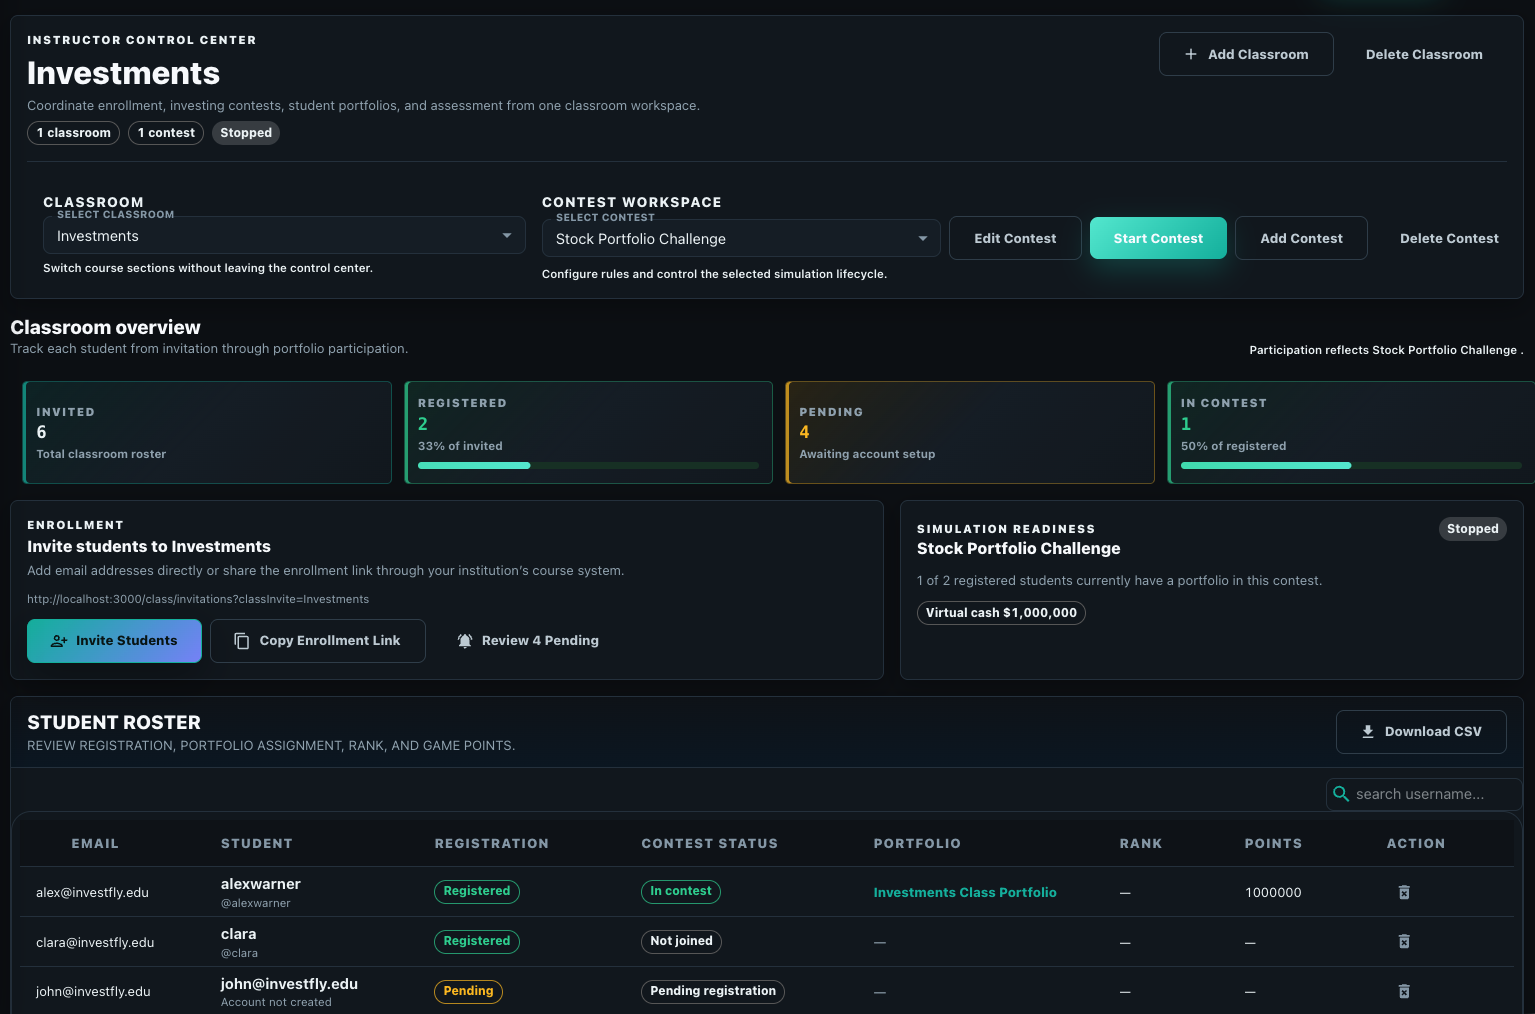
Task: Click the localhost enrollment invitation URL
Action: tap(198, 599)
